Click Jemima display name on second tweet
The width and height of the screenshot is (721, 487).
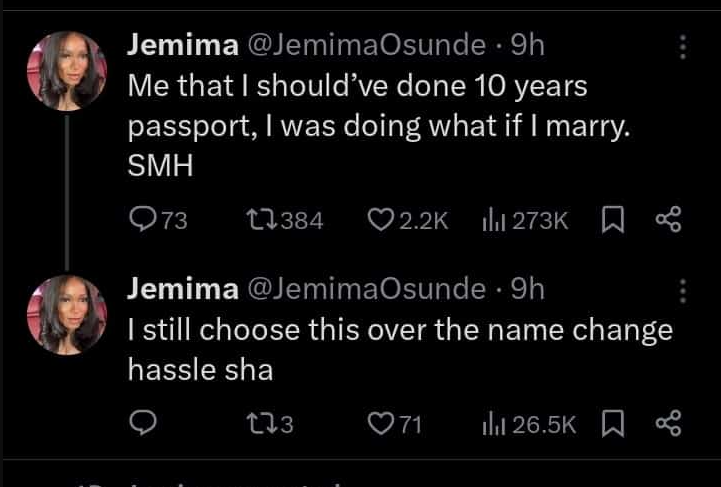click(x=175, y=290)
